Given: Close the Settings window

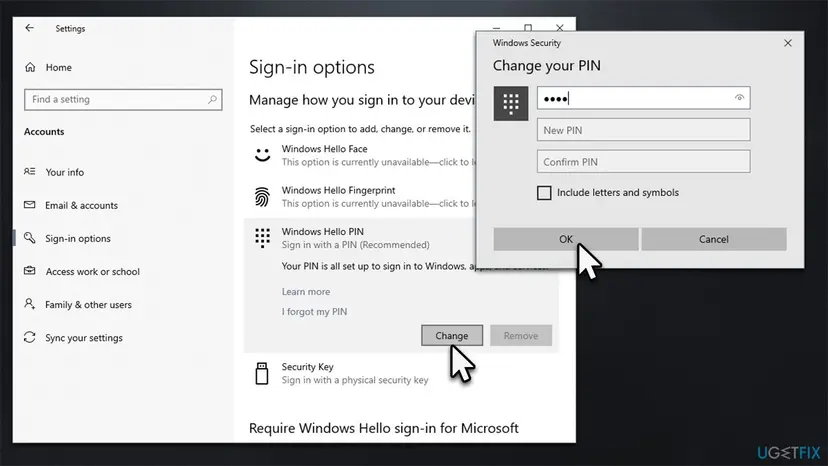Looking at the screenshot, I should click(x=560, y=27).
